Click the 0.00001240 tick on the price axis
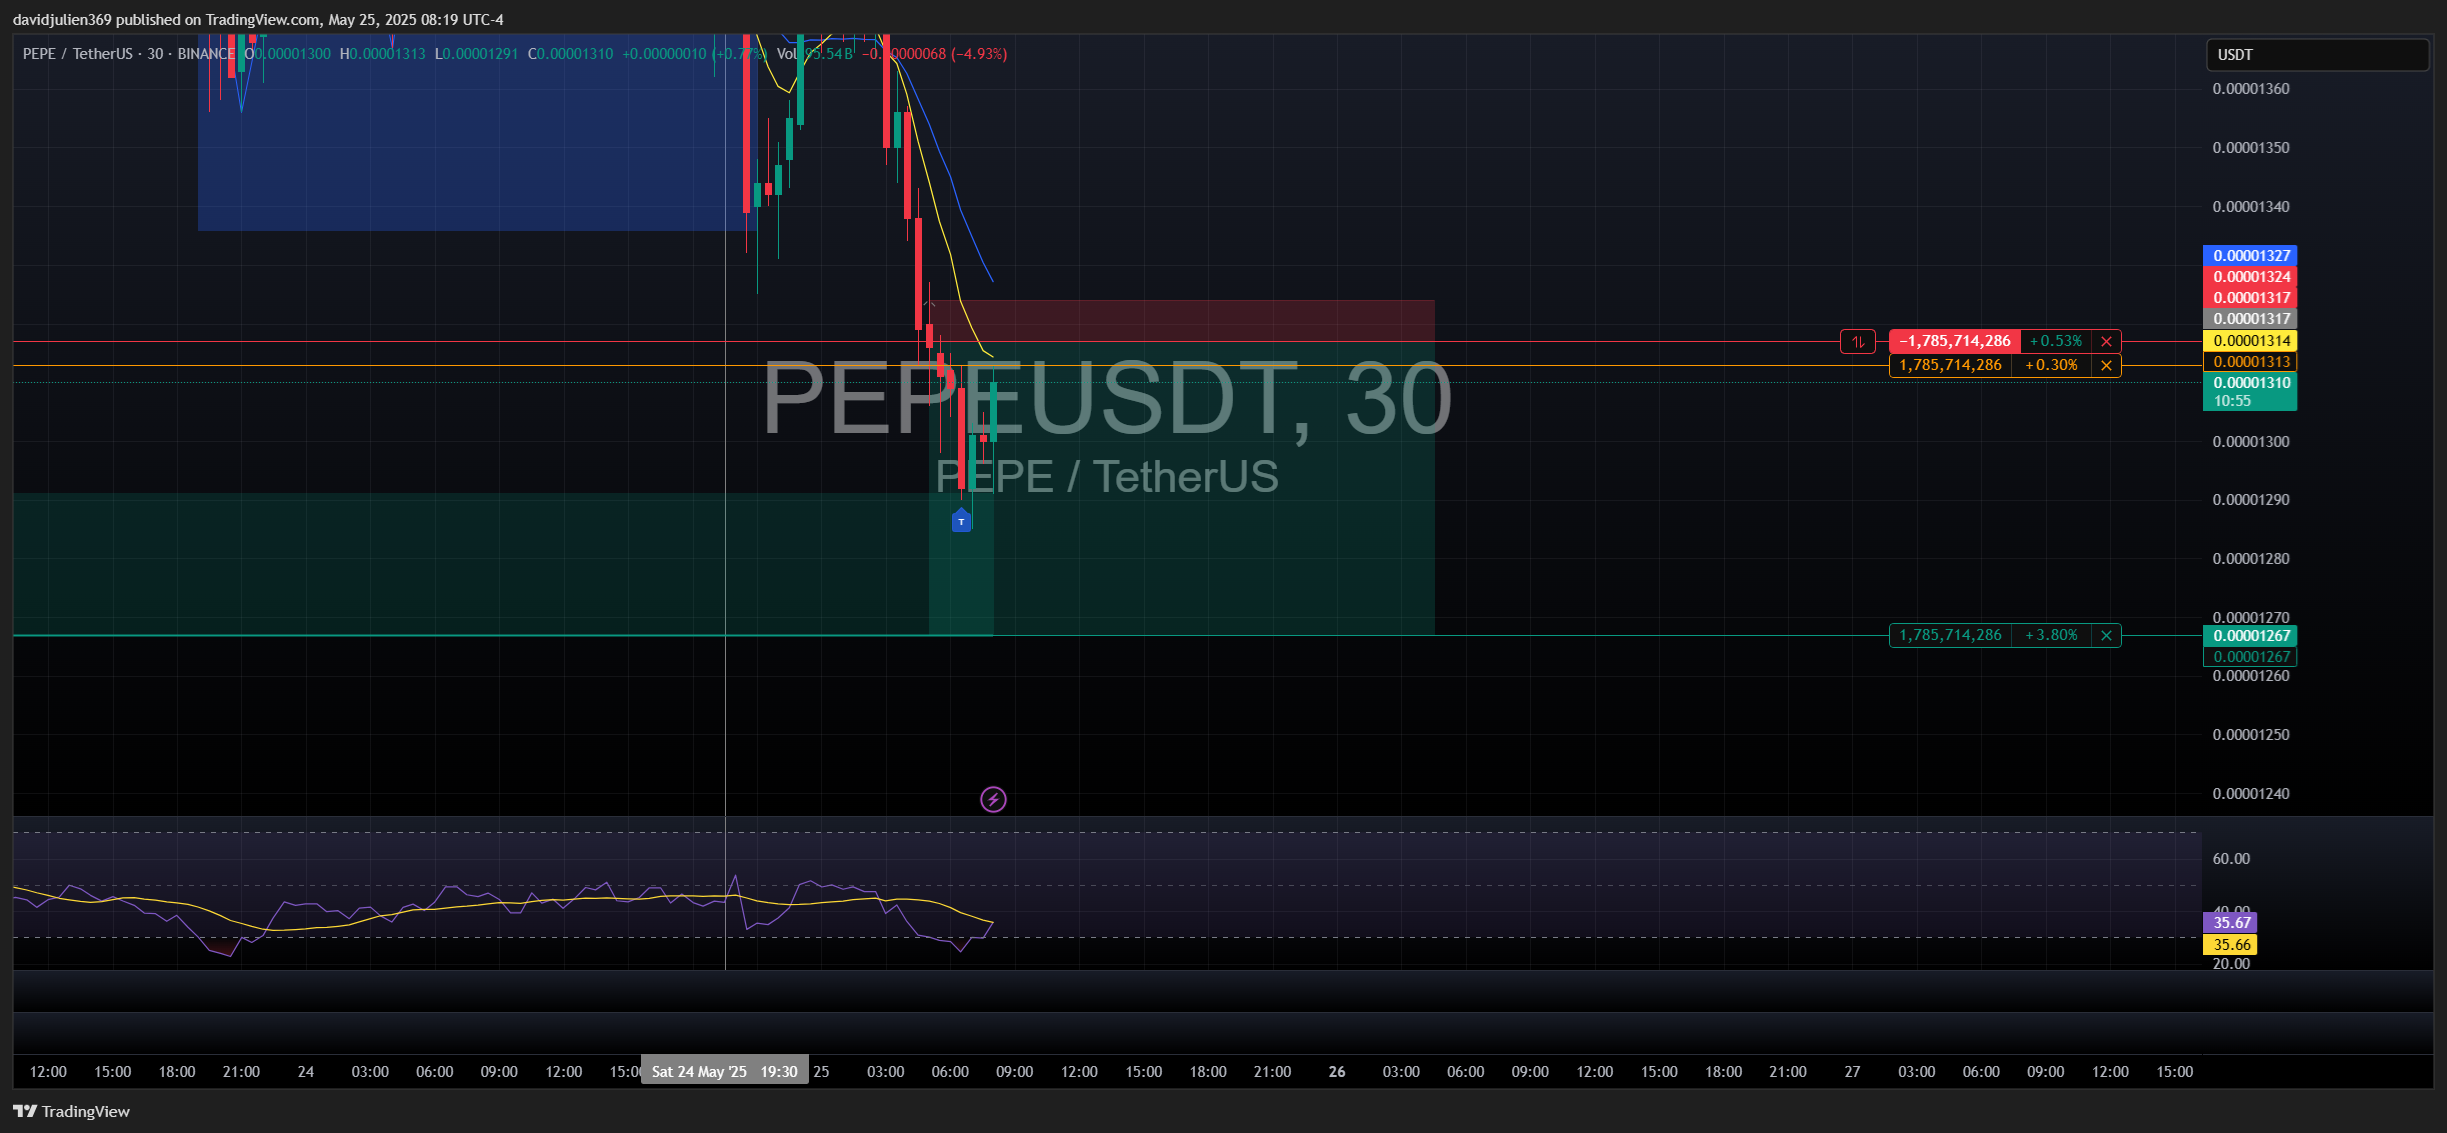Screen dimensions: 2447x1133 coord(2251,794)
